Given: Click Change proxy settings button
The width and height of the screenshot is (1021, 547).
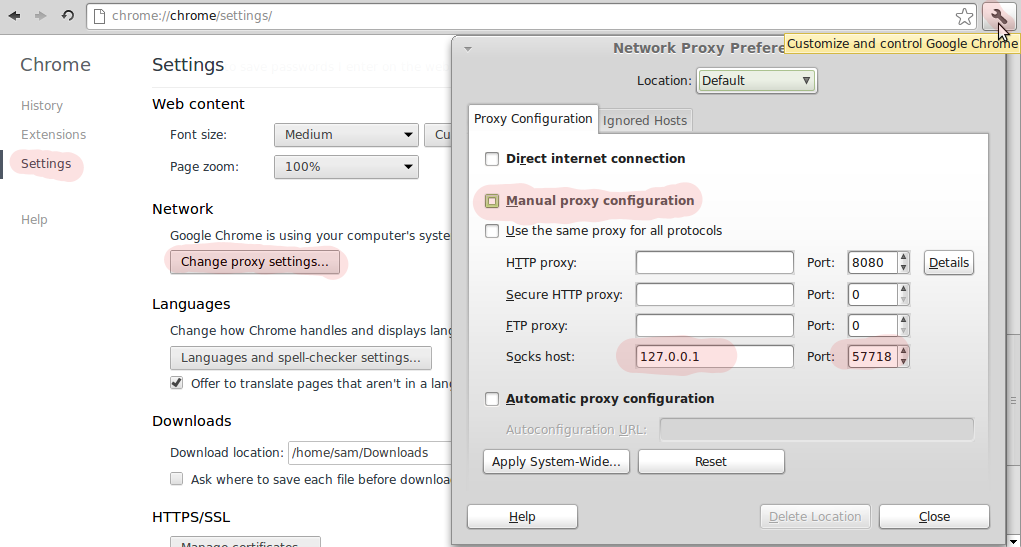Looking at the screenshot, I should coord(255,262).
